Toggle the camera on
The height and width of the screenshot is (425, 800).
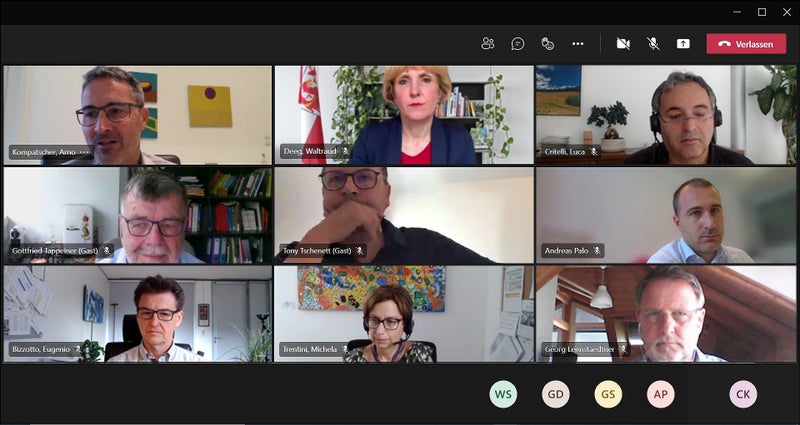point(623,44)
